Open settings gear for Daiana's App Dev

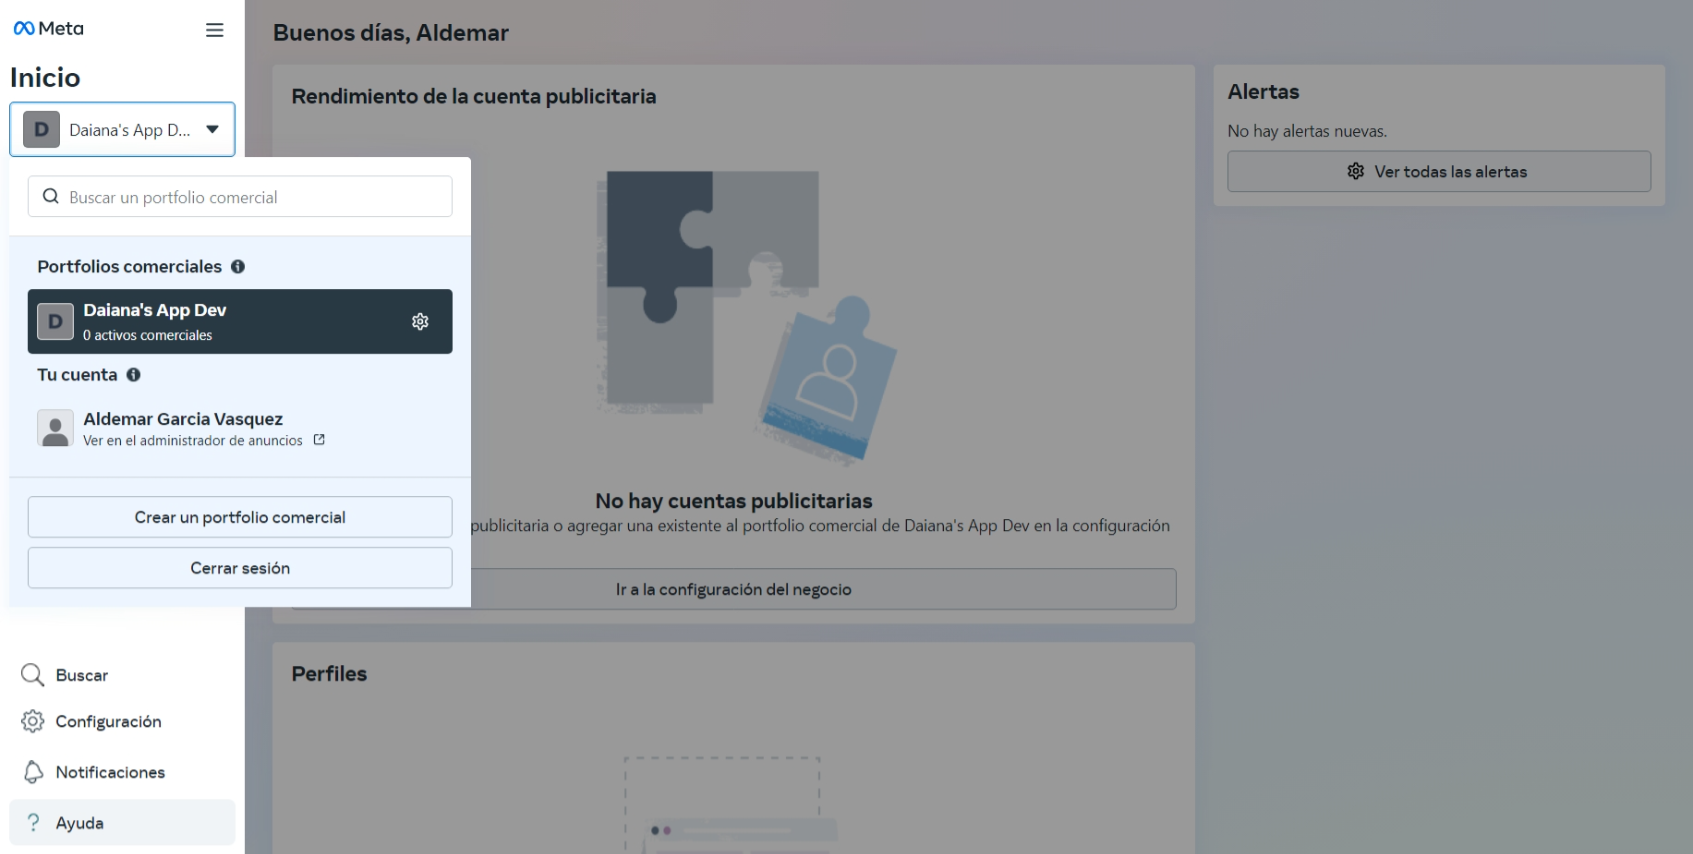(x=420, y=321)
